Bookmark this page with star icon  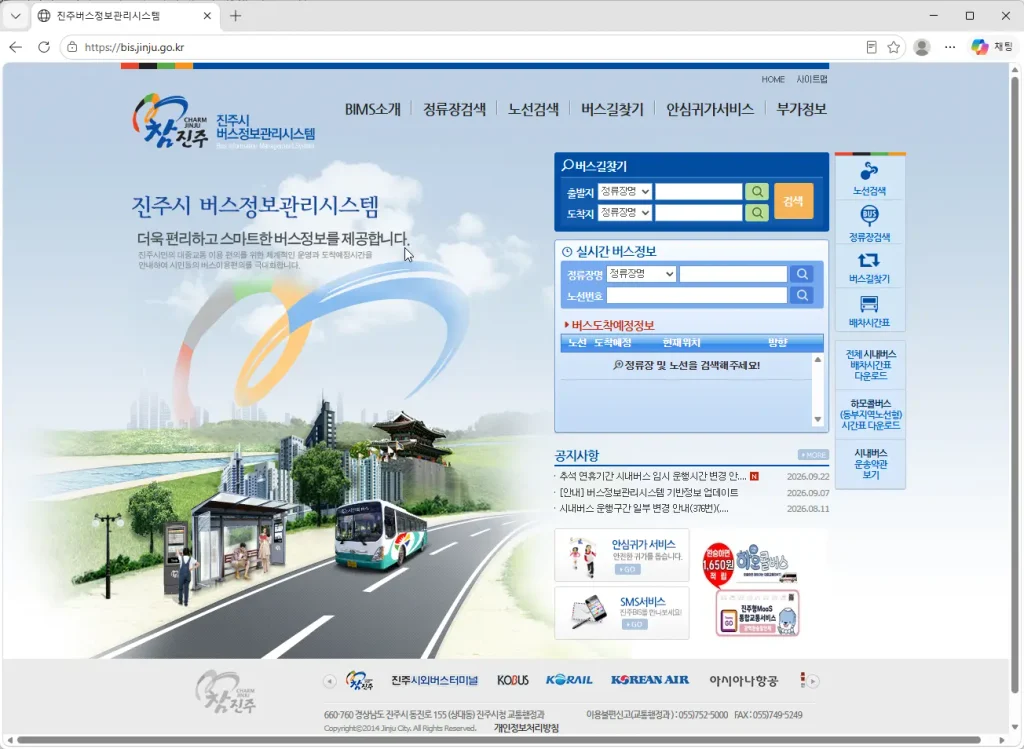[893, 47]
